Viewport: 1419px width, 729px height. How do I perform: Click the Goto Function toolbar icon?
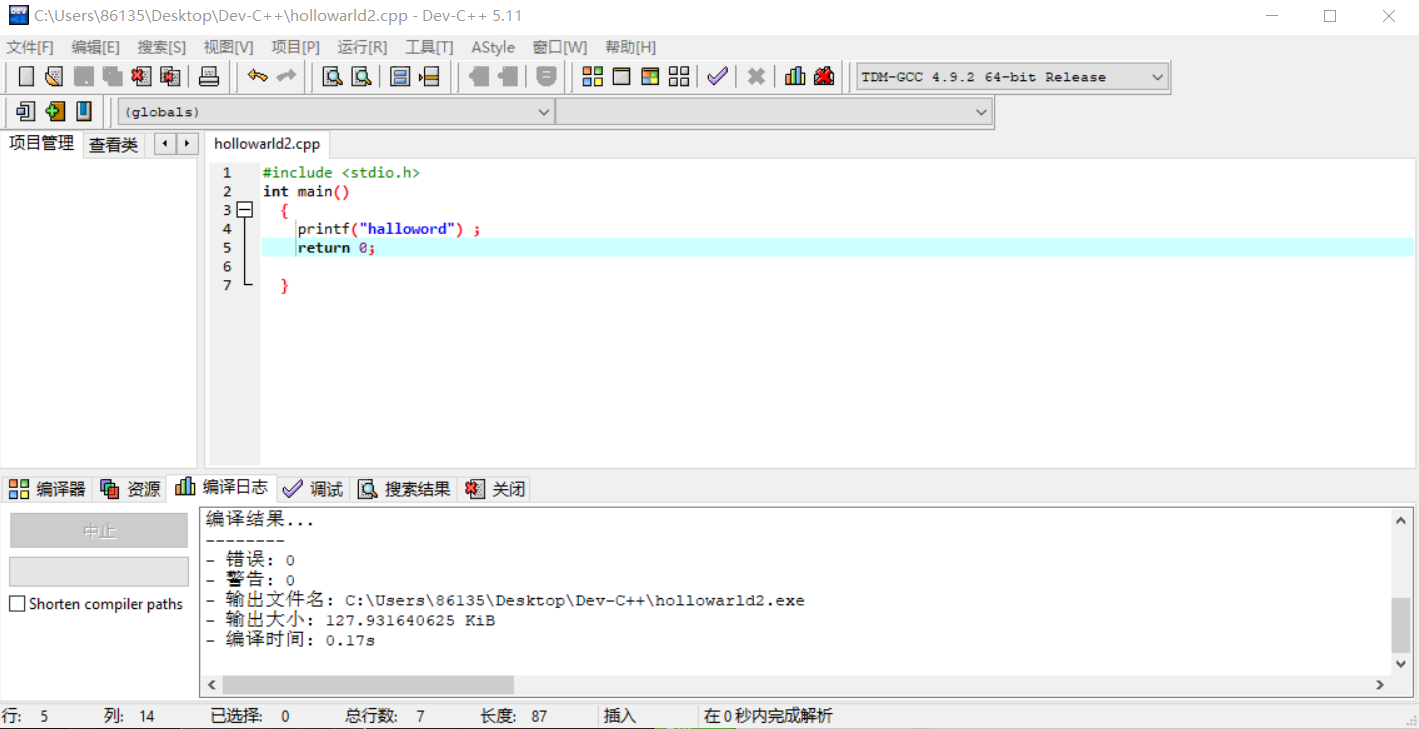(x=400, y=76)
